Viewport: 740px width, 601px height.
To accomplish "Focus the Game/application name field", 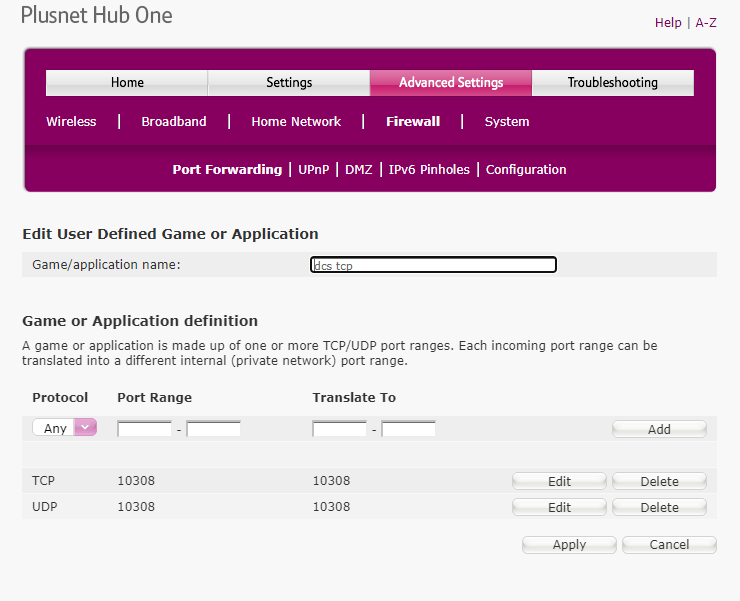I will pos(433,264).
